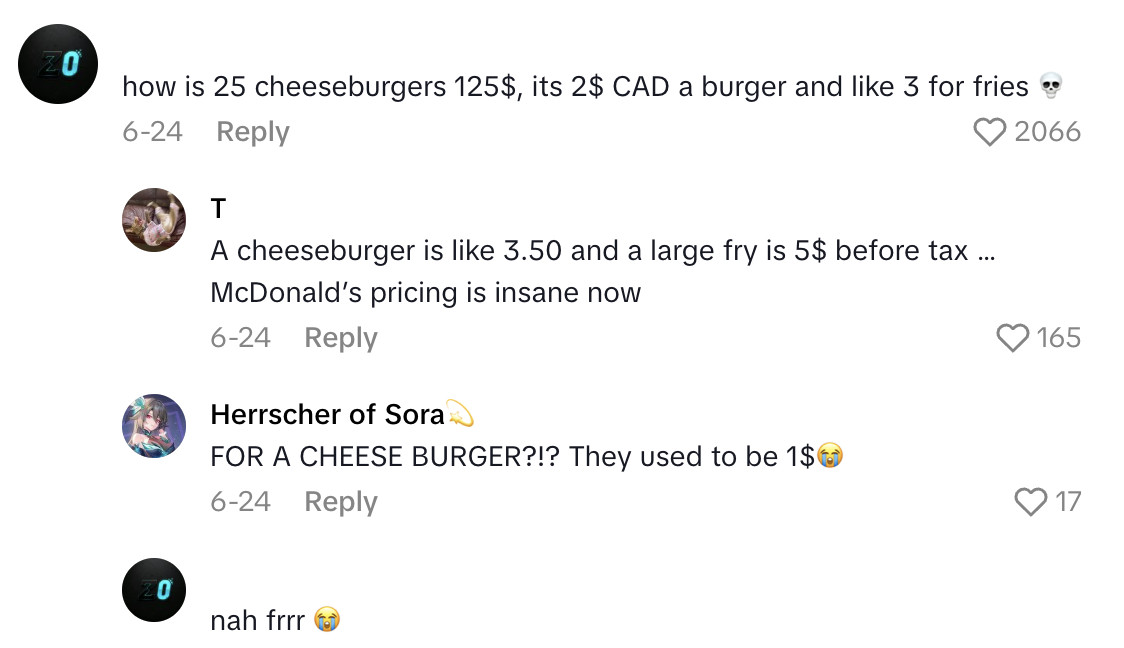Select the username 'T'
Viewport: 1124px width, 648px height.
click(x=216, y=209)
